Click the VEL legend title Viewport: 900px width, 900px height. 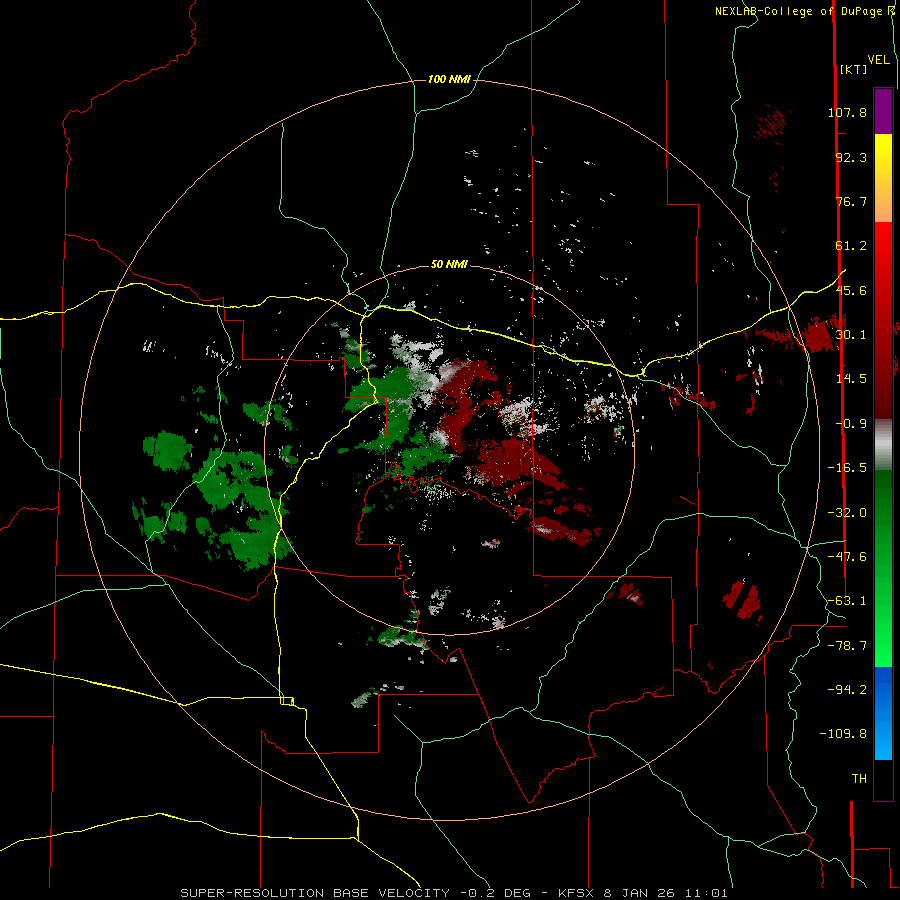[x=878, y=60]
